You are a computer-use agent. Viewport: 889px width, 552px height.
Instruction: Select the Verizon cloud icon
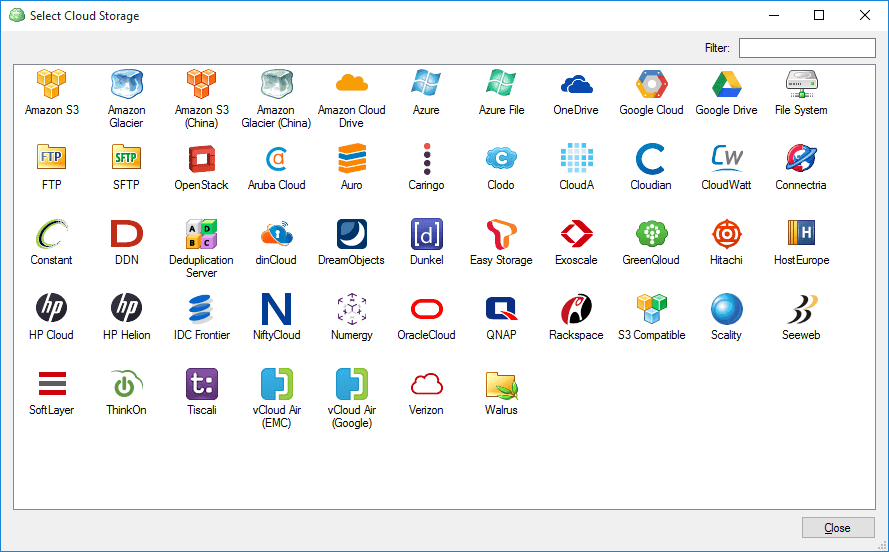coord(426,384)
